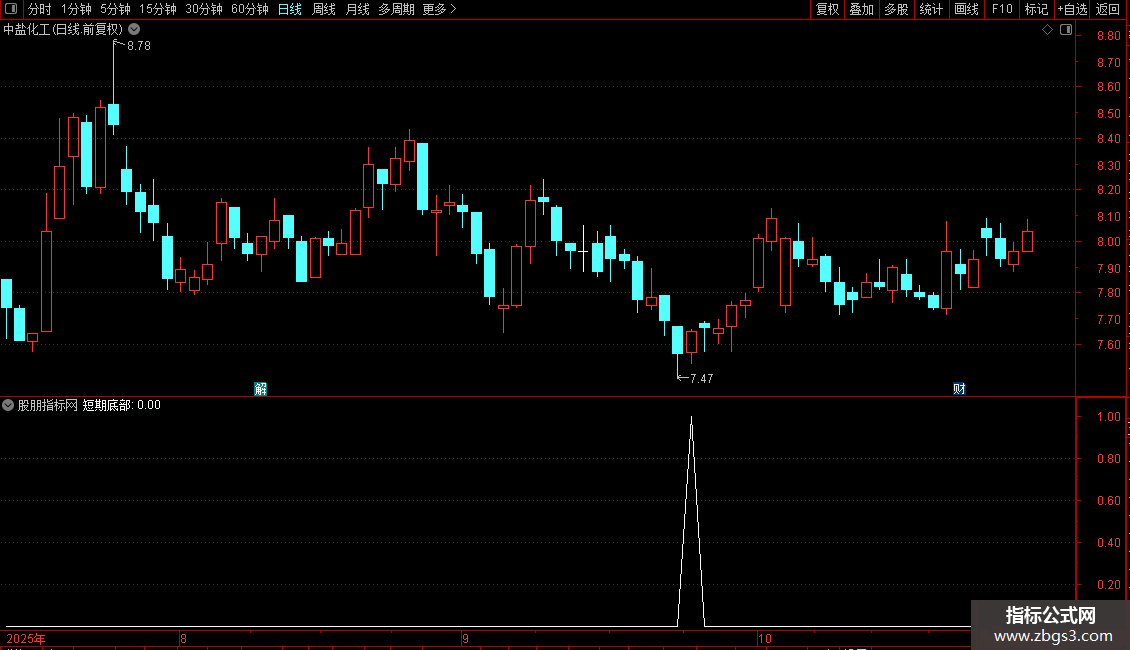1130x650 pixels.
Task: Click the diamond icon at chart top right
Action: point(1048,30)
